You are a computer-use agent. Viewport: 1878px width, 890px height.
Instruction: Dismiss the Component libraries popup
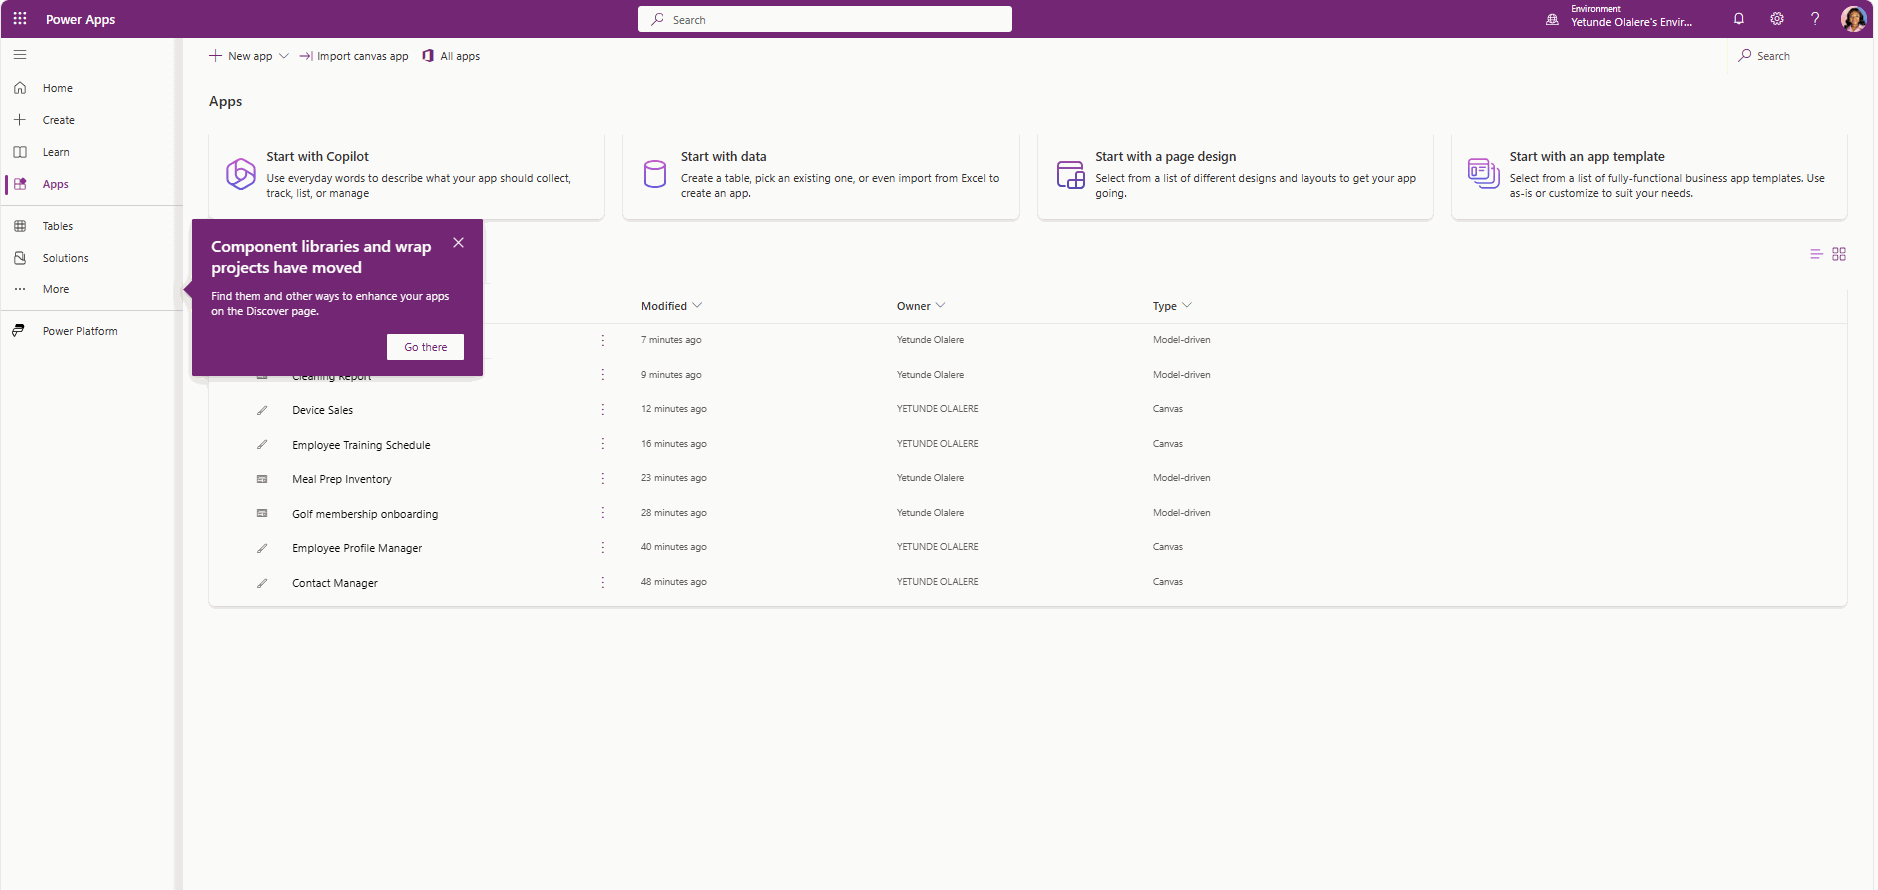(458, 243)
